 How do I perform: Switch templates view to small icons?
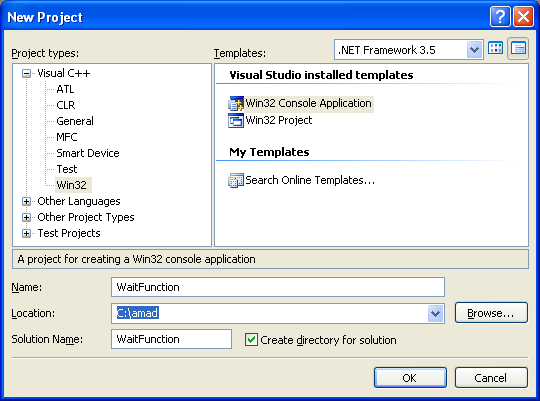pyautogui.click(x=518, y=49)
